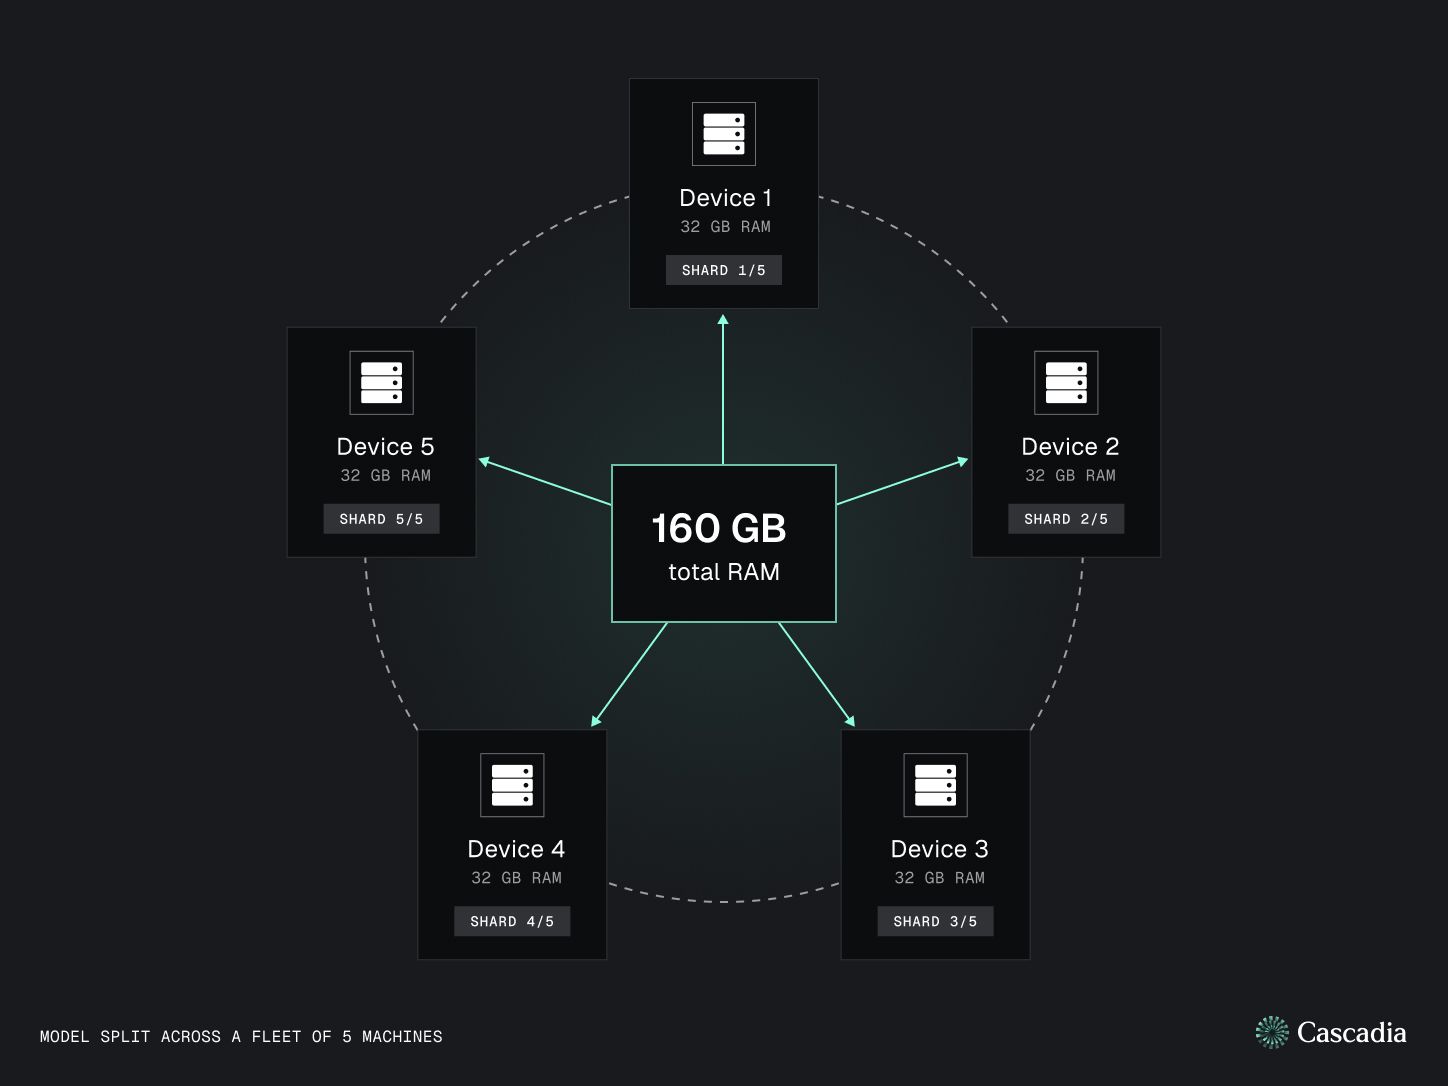Click the "Device 4" label
Viewport: 1448px width, 1086px height.
tap(516, 849)
